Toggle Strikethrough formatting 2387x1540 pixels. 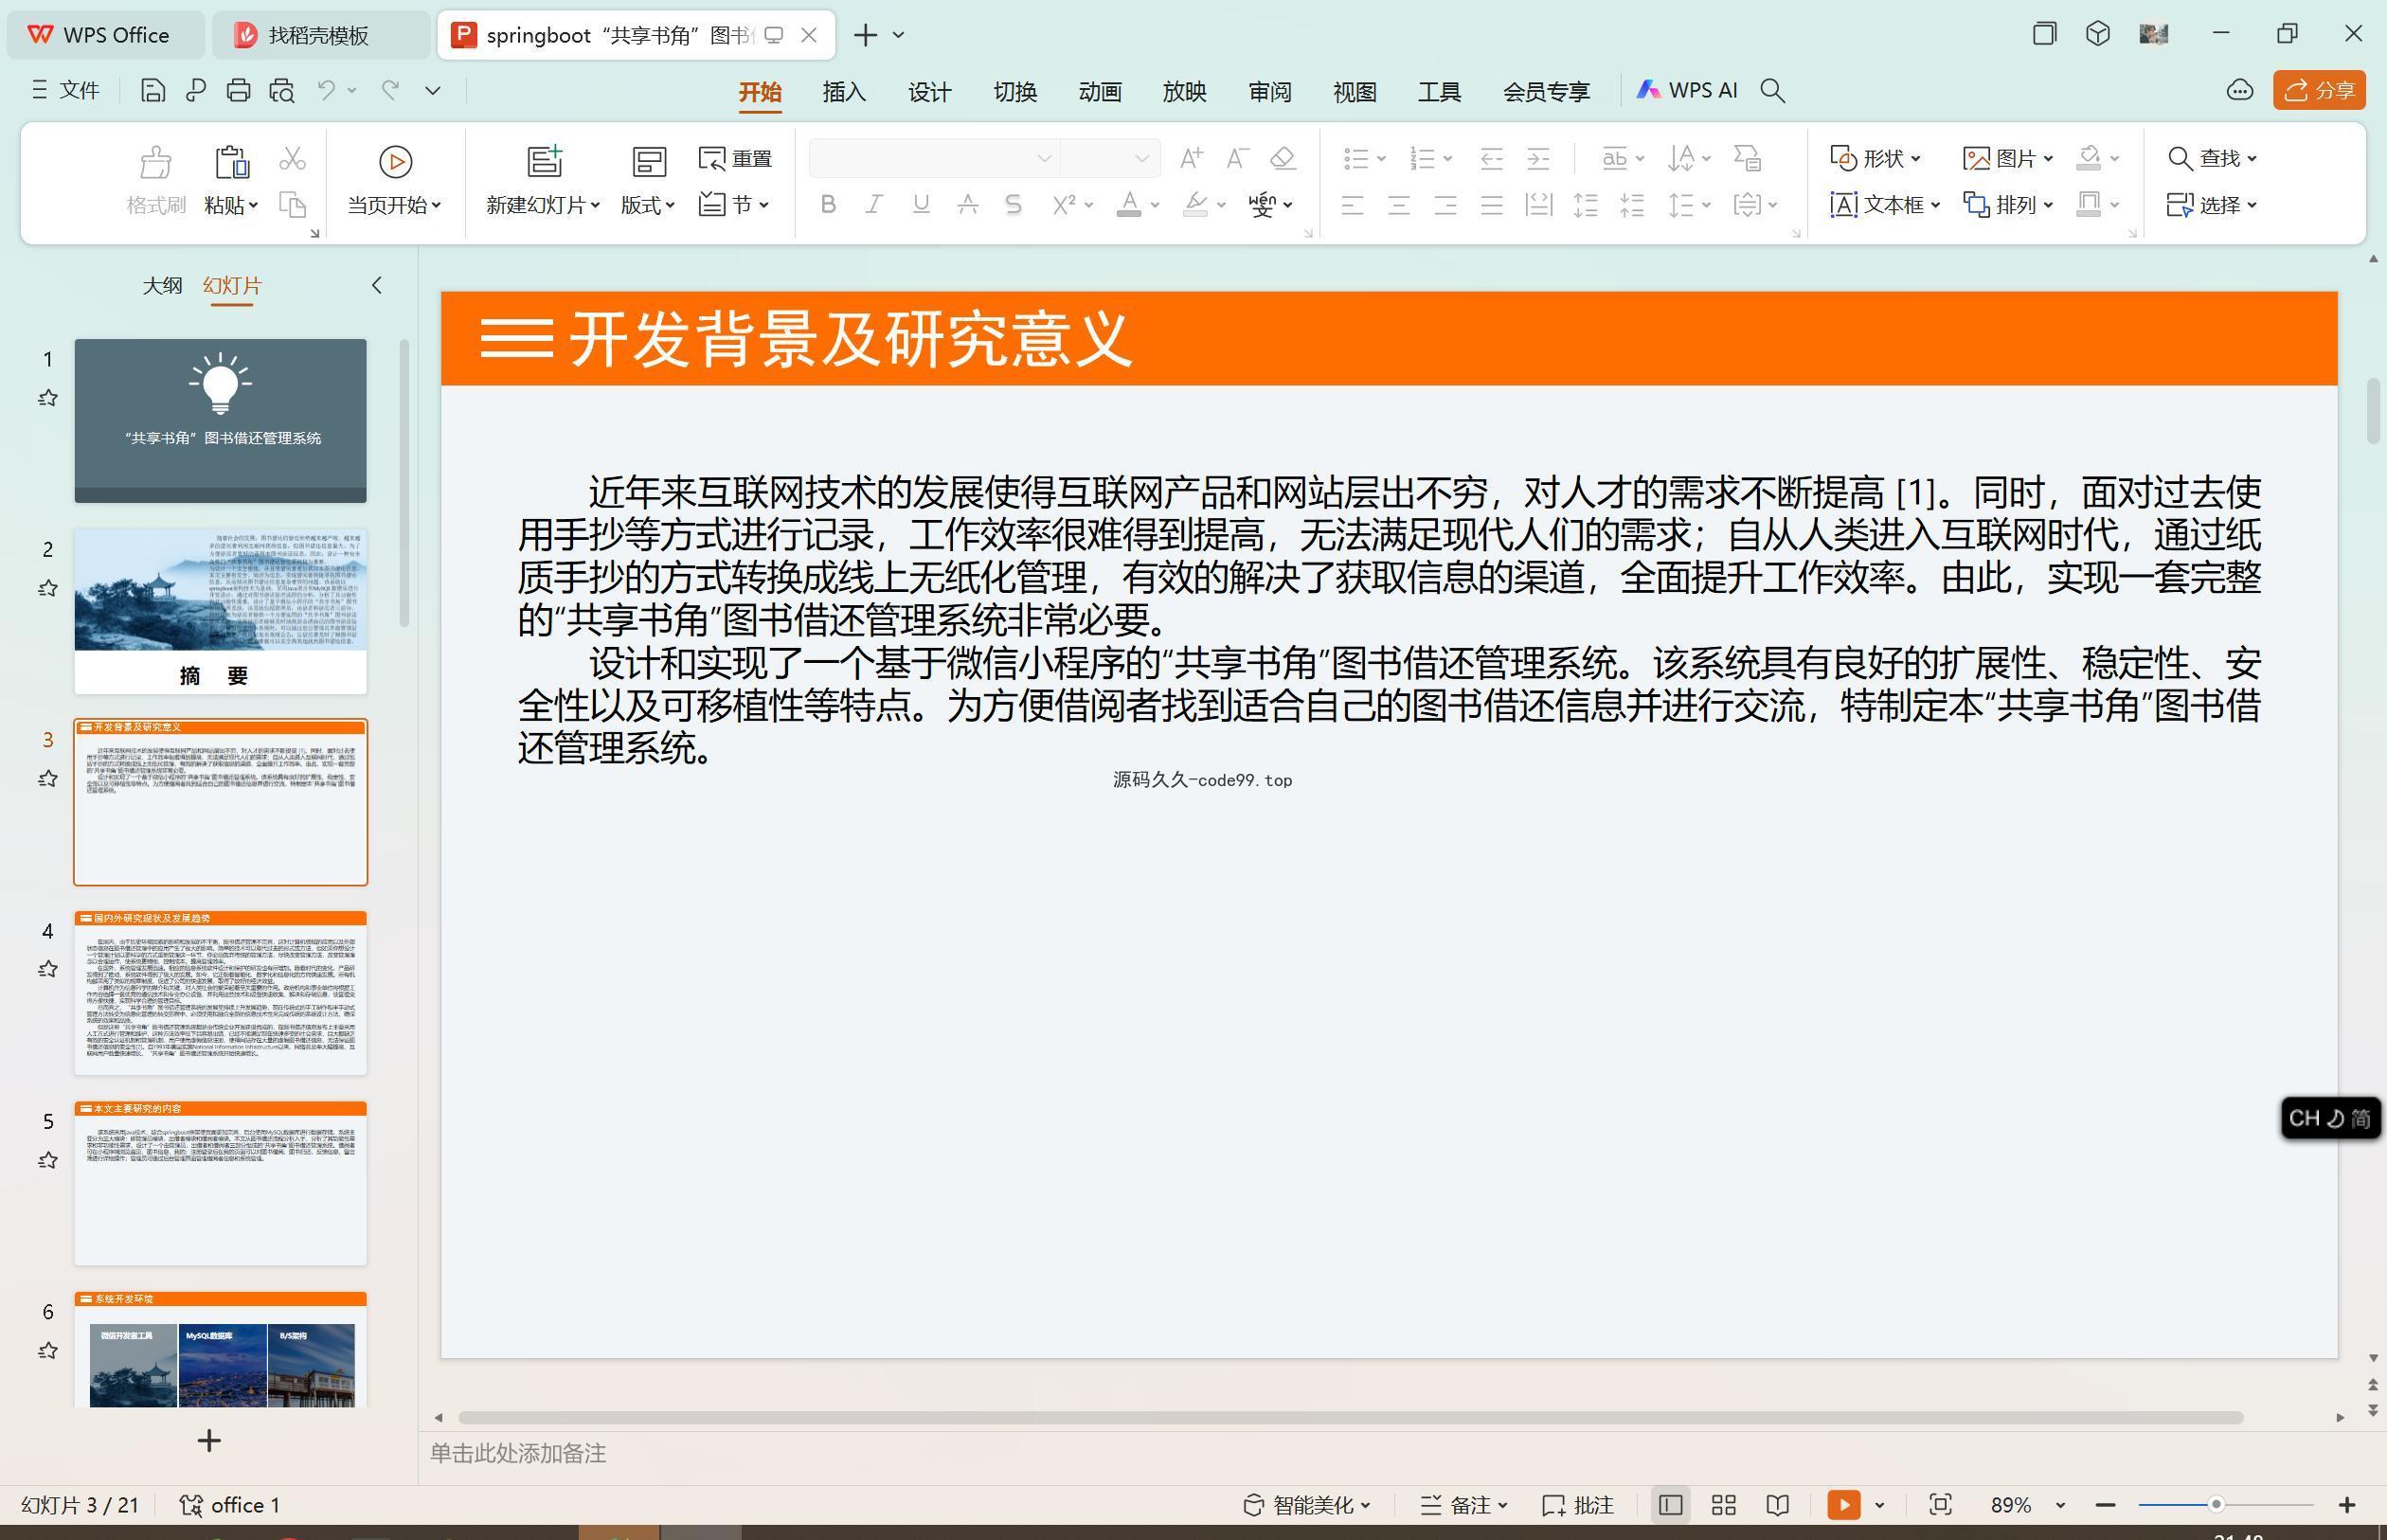pos(967,205)
